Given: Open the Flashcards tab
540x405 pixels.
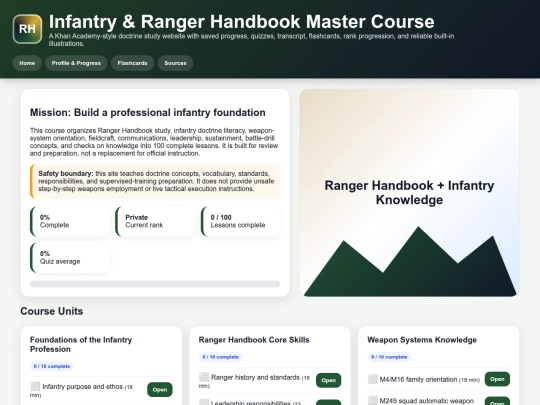Looking at the screenshot, I should click(x=132, y=63).
